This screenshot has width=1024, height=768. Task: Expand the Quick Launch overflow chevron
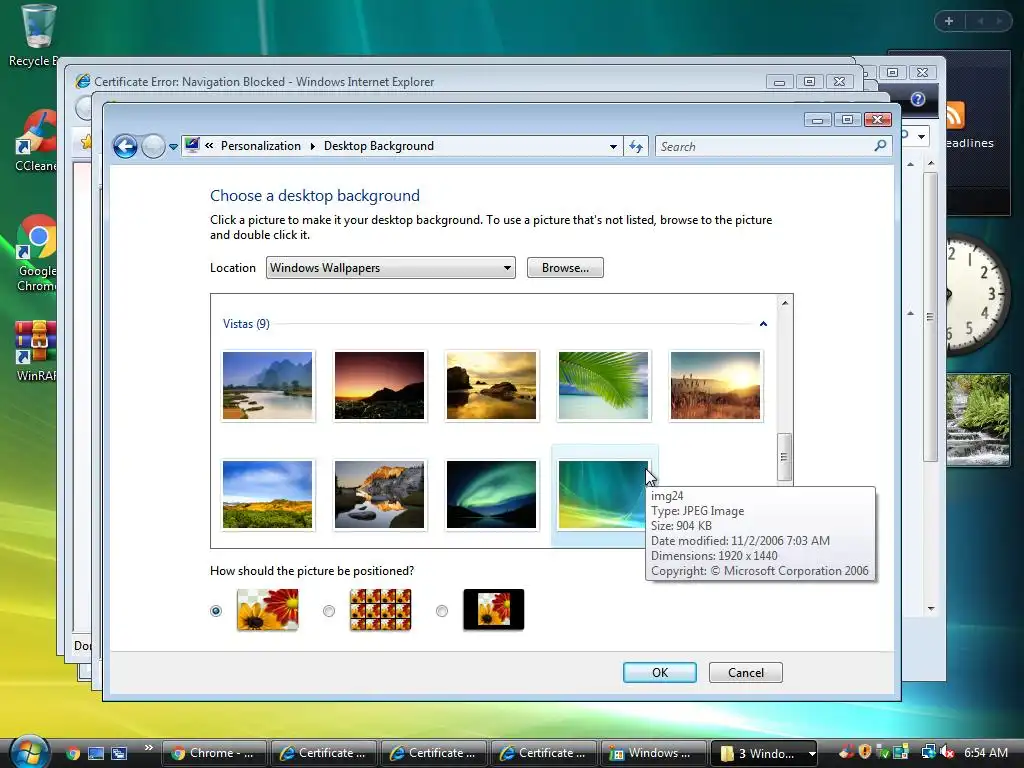click(x=148, y=747)
